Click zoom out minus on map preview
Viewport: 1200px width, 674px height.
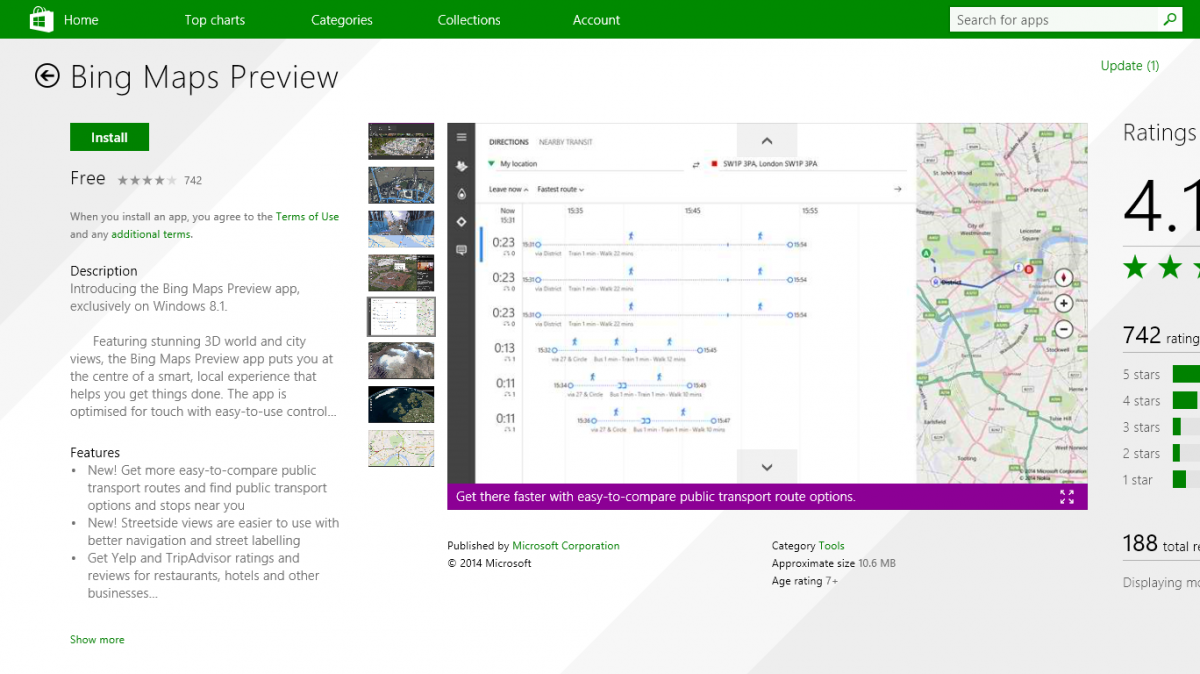coord(1064,328)
